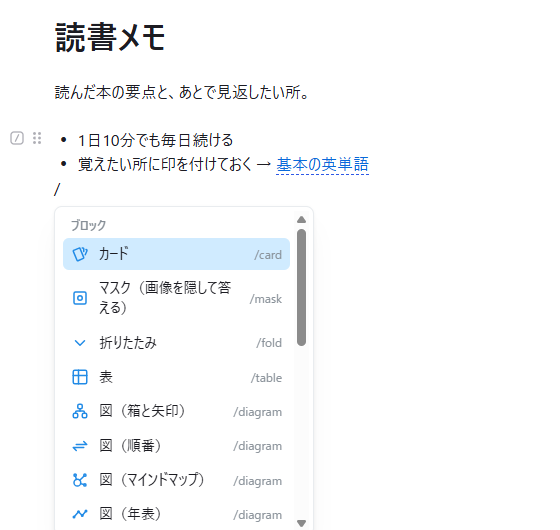Choose 図（年表）entry
The image size is (560, 530).
pyautogui.click(x=176, y=514)
